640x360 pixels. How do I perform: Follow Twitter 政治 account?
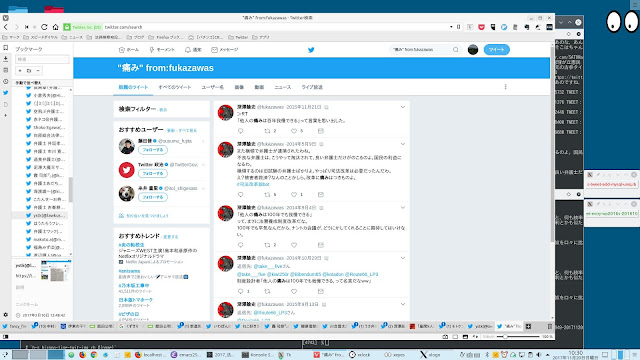[x=153, y=173]
